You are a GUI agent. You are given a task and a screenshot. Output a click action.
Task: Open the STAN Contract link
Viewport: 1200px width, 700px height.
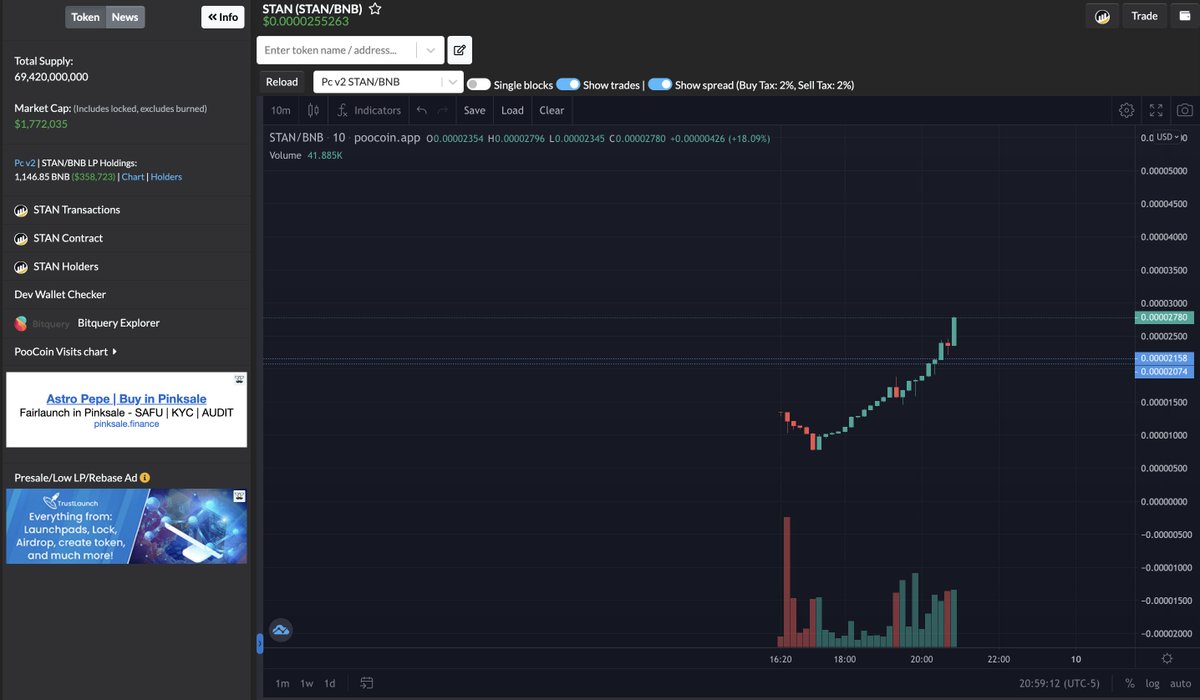pyautogui.click(x=68, y=238)
